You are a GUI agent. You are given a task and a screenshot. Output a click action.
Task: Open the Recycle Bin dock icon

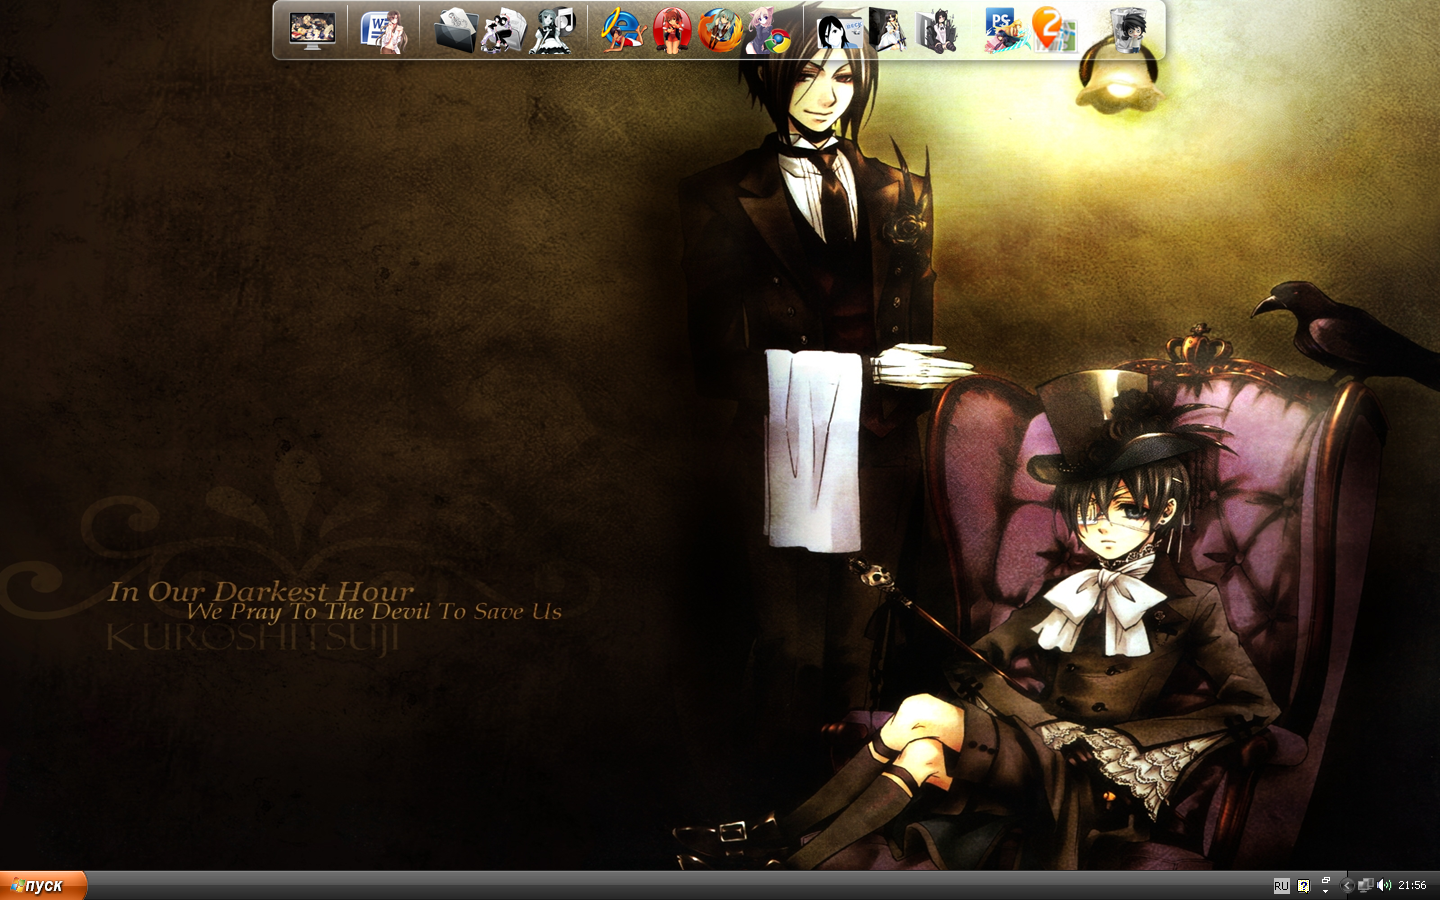[1126, 30]
